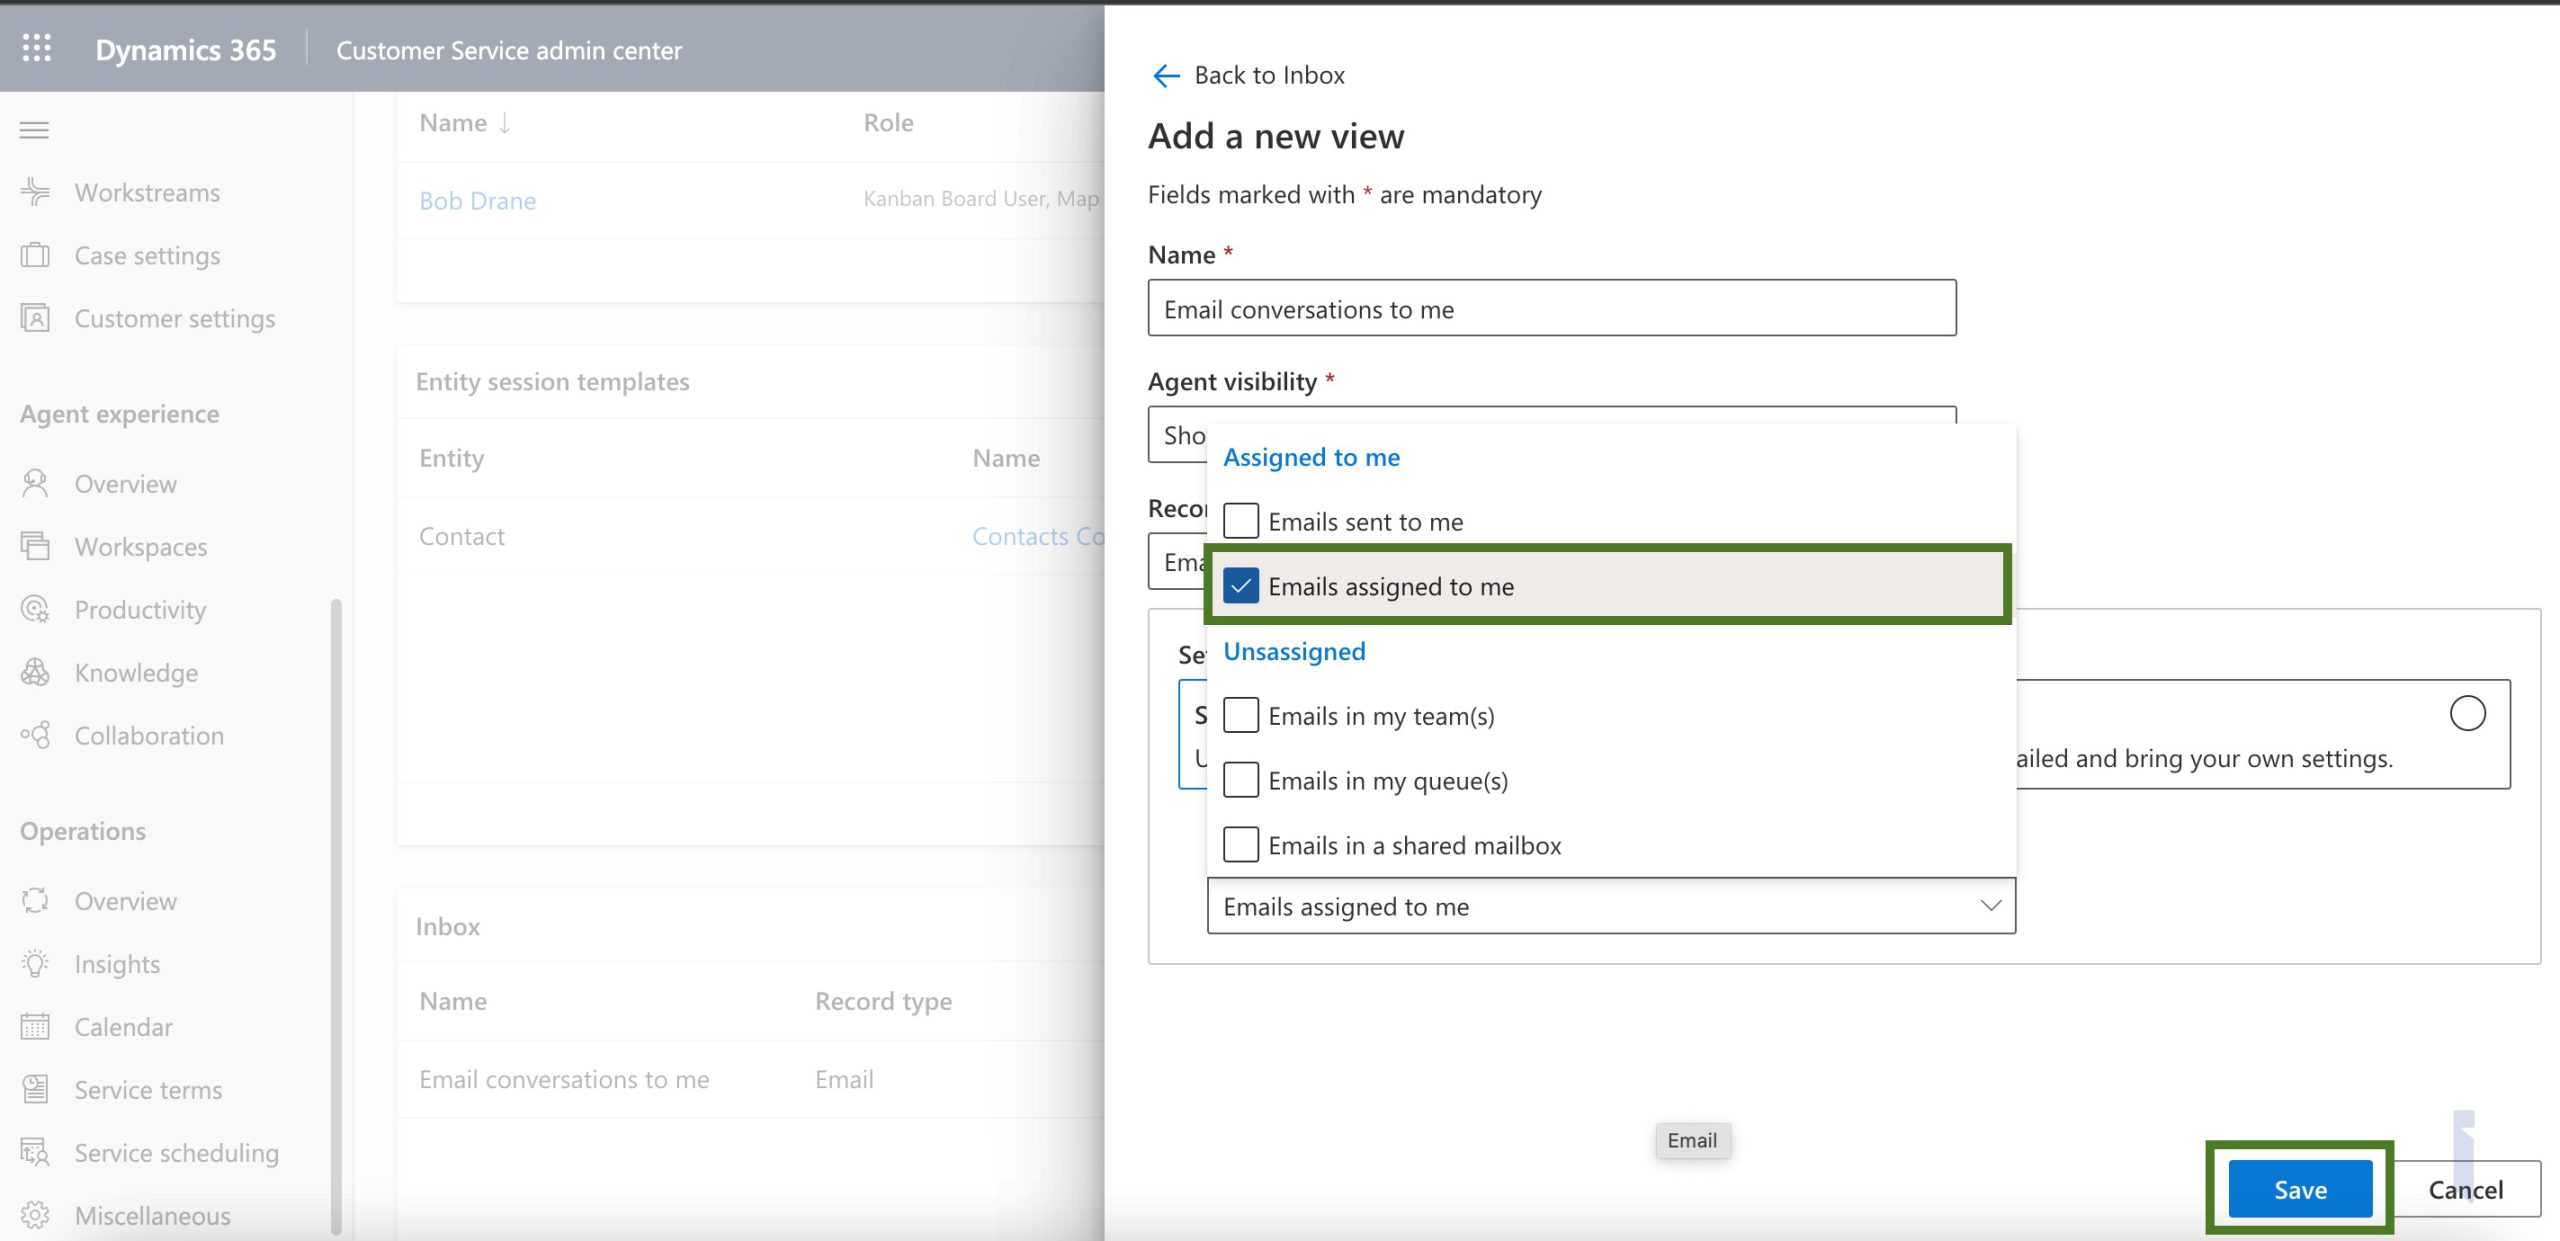This screenshot has height=1241, width=2560.
Task: Click the Name field containing Email conversations to me
Action: [1551, 308]
